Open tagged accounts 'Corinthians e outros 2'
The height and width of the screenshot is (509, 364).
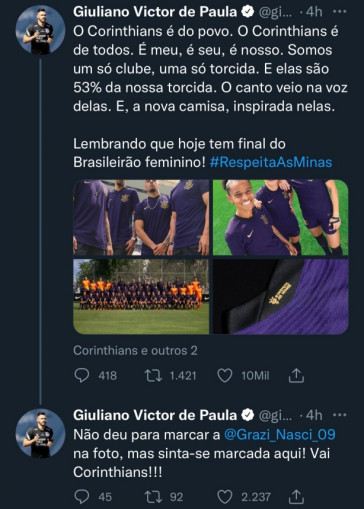(135, 351)
